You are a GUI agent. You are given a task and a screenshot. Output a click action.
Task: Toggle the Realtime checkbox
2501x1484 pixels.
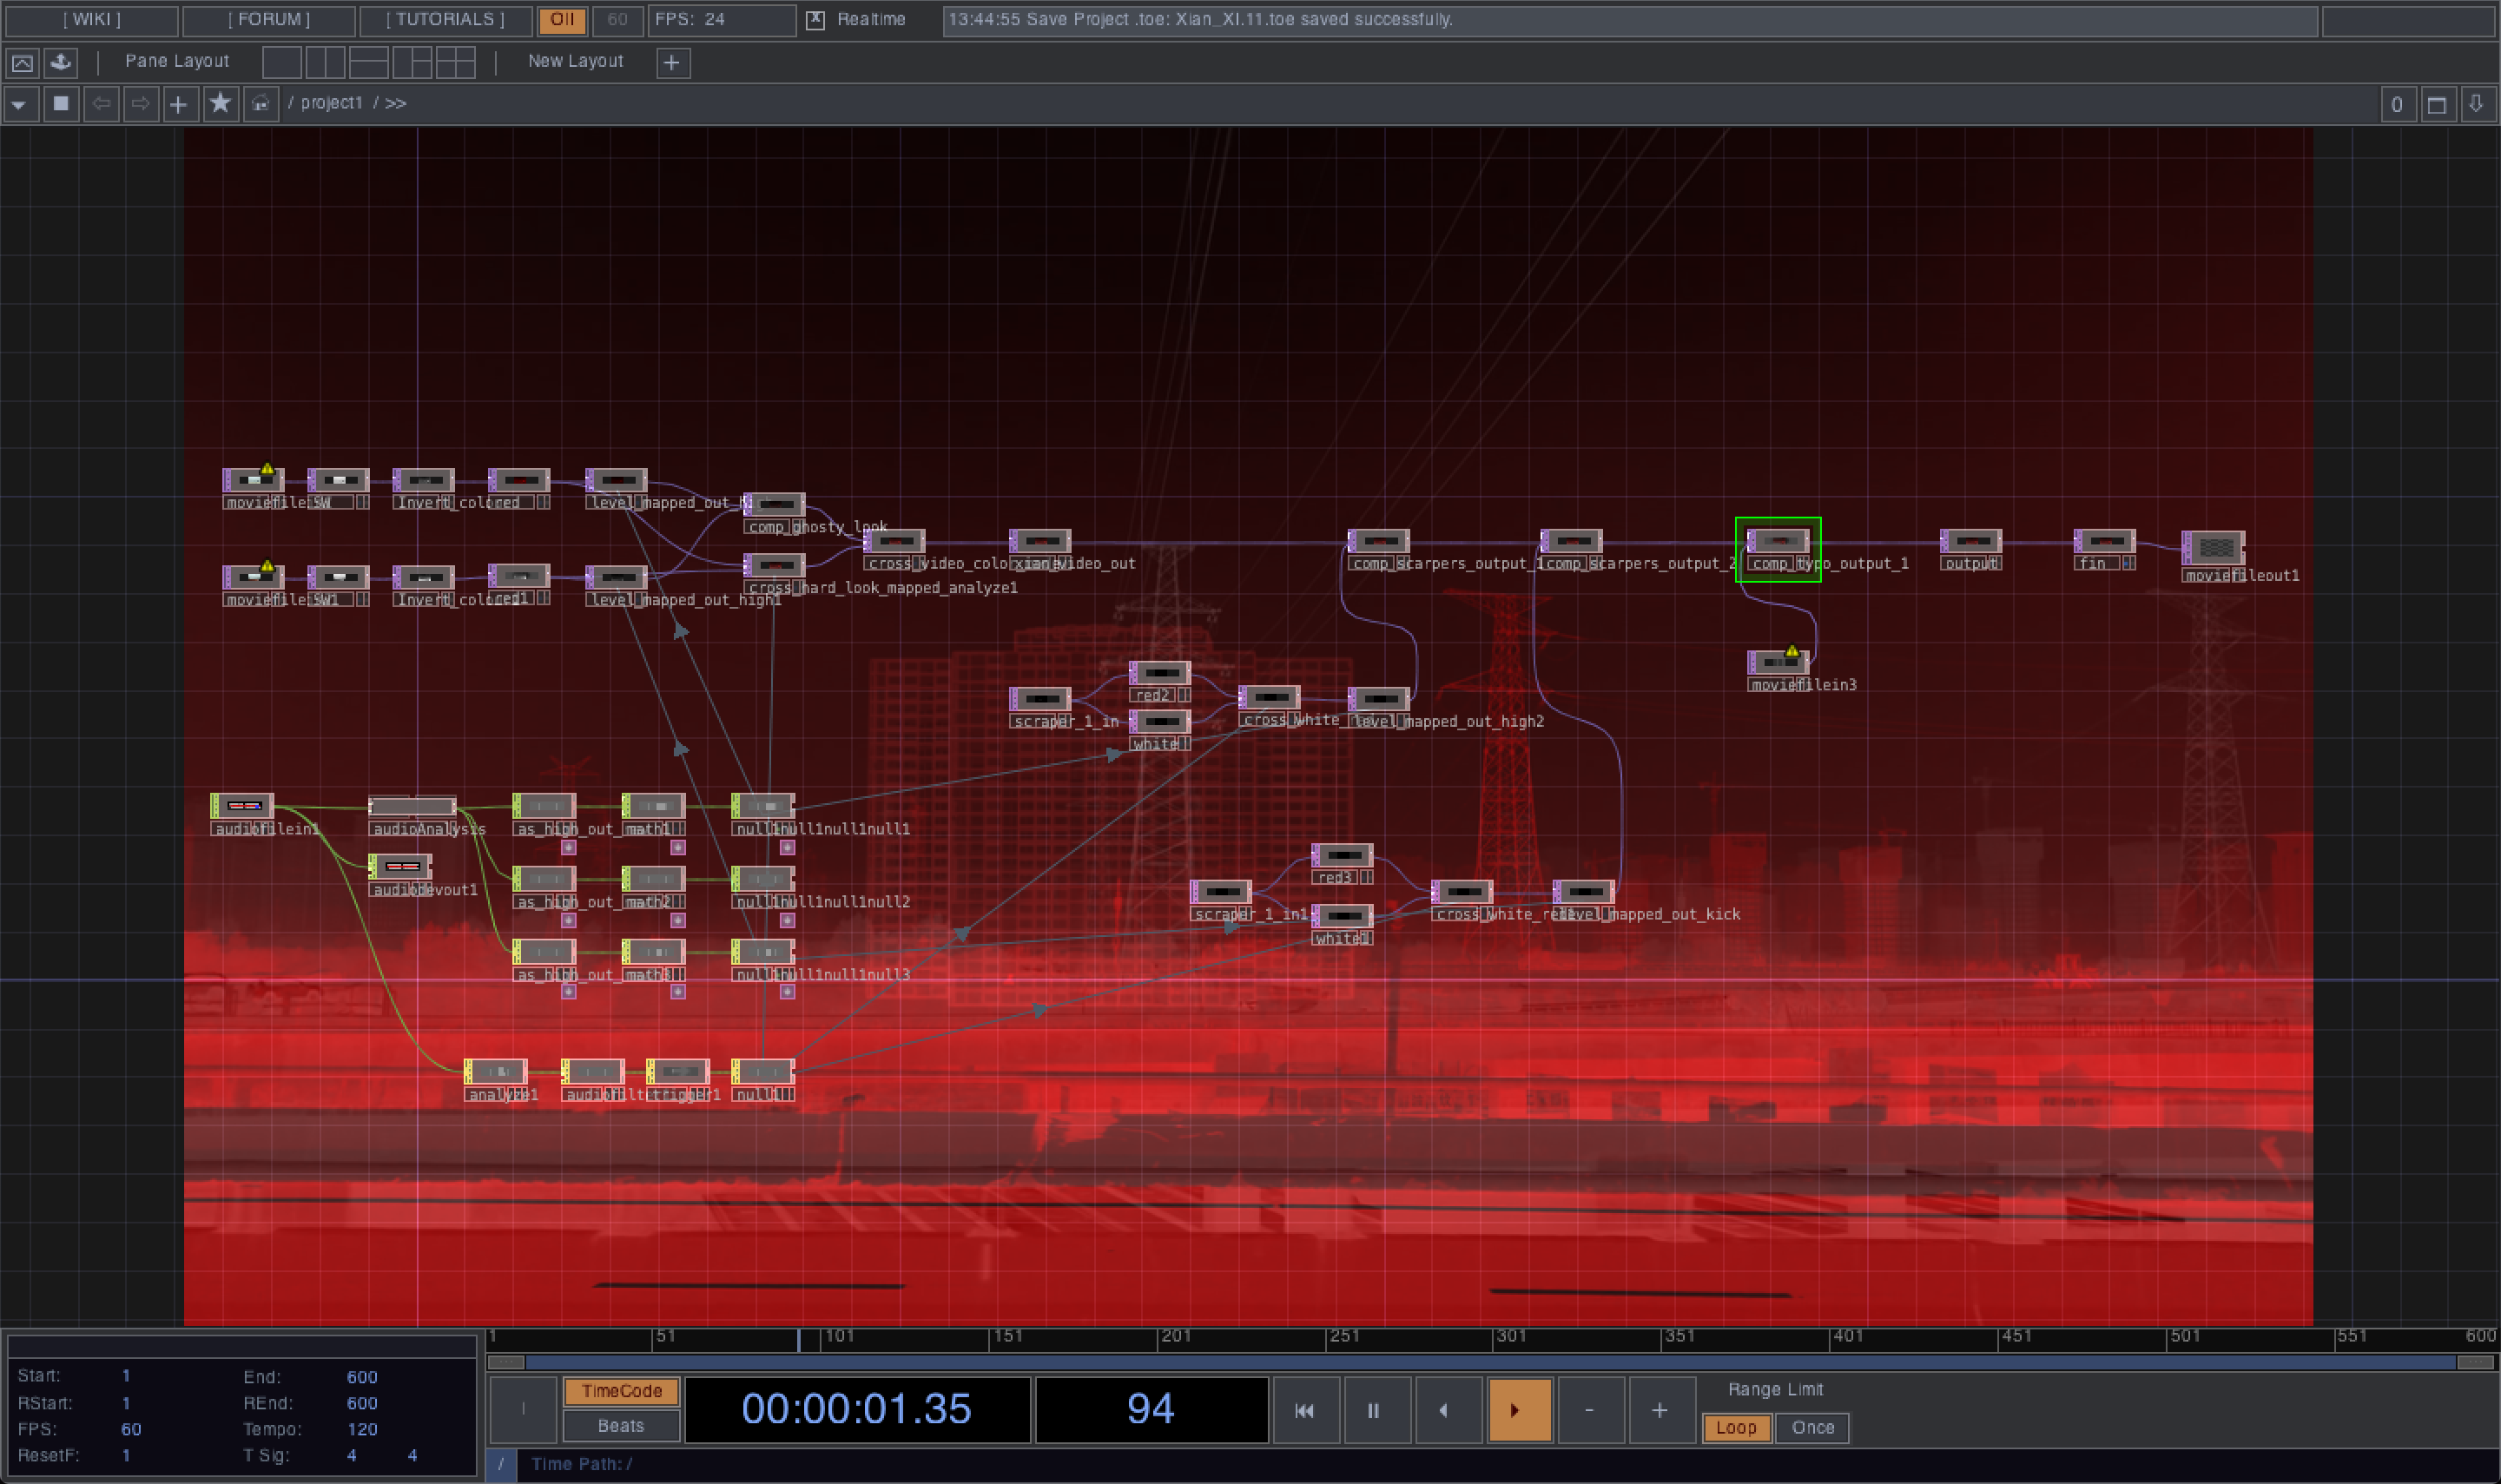[x=815, y=20]
